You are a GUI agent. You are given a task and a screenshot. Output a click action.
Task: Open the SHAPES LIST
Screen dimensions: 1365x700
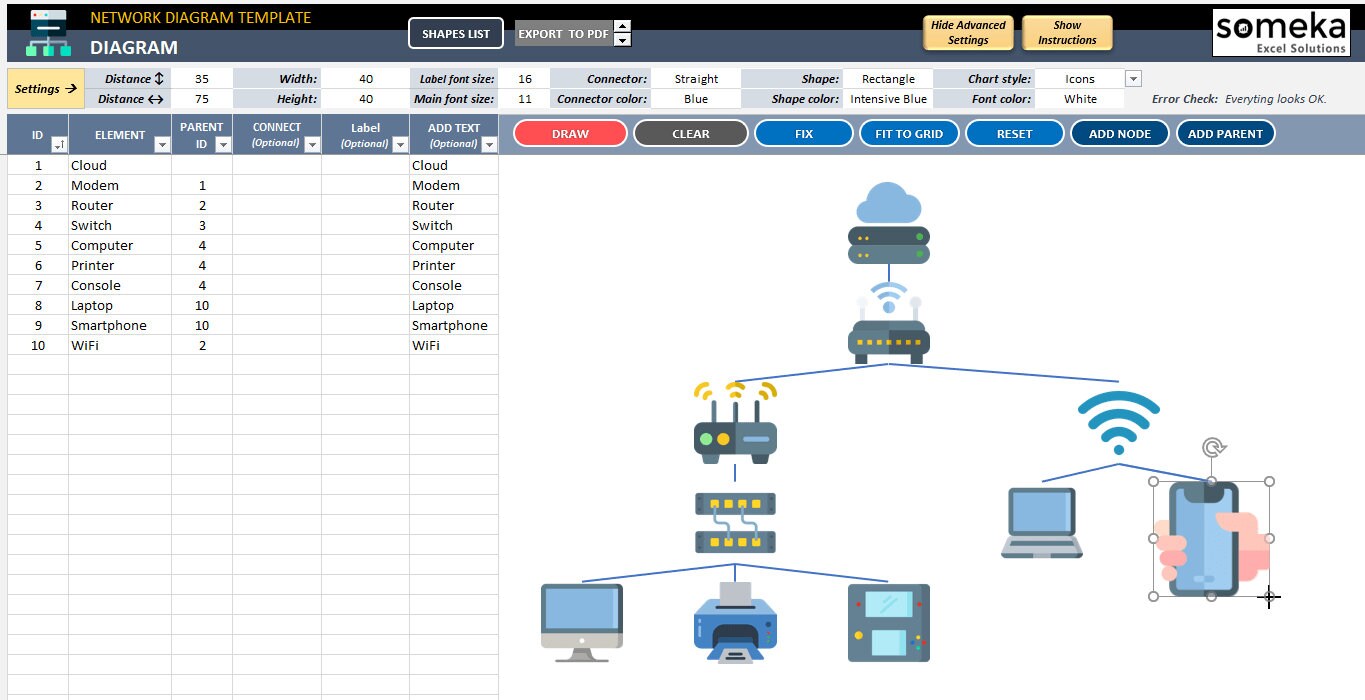coord(456,34)
